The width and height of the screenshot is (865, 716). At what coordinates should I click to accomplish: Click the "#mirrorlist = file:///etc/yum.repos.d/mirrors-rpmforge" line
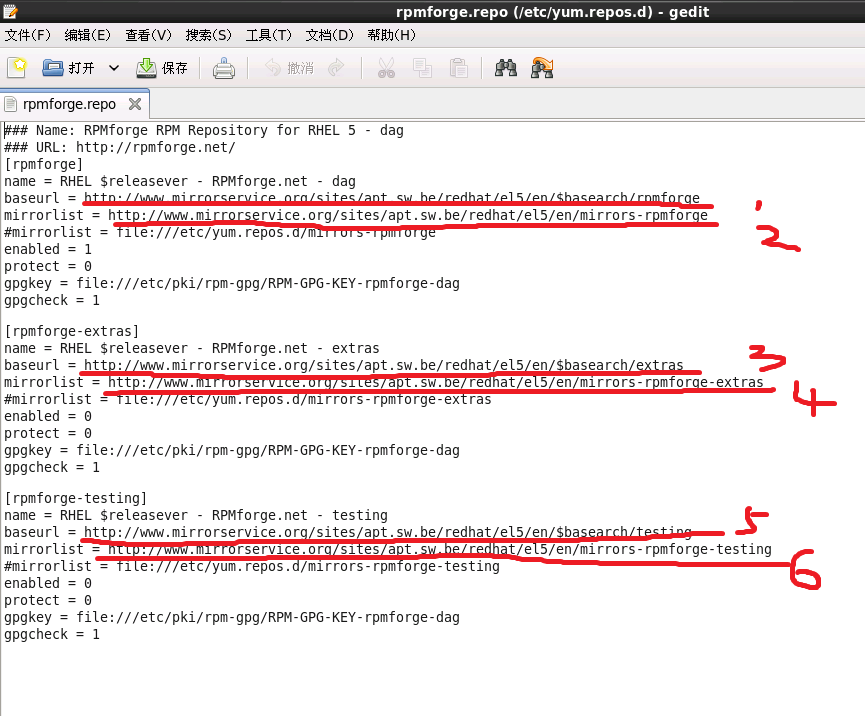pos(220,232)
